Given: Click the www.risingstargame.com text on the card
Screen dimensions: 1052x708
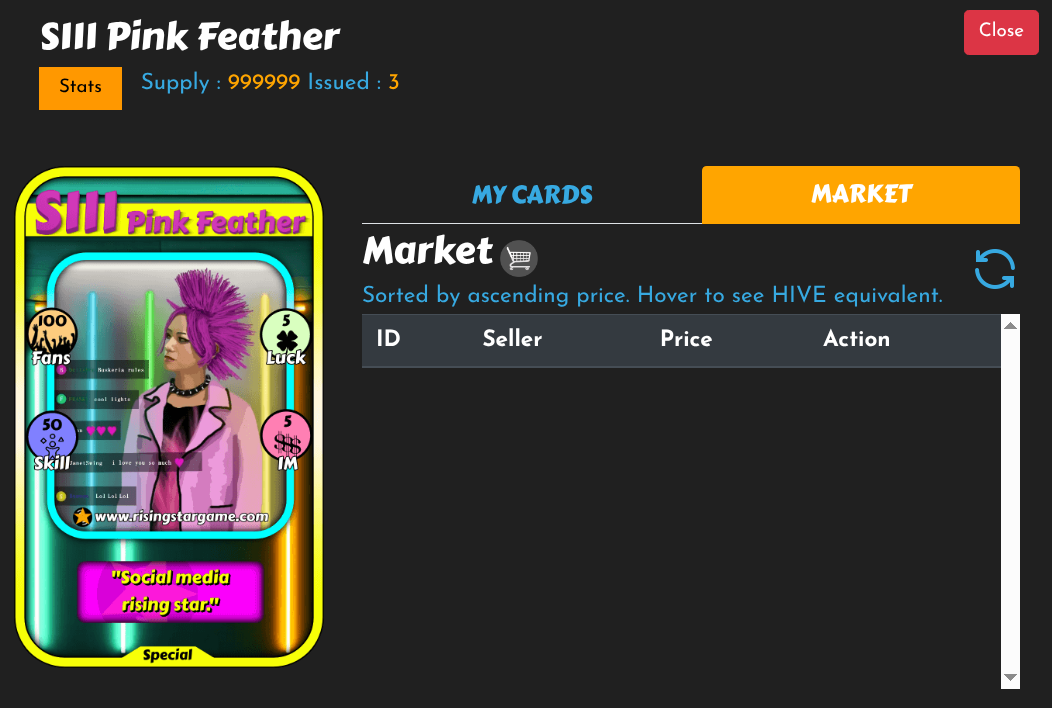Looking at the screenshot, I should click(x=182, y=517).
